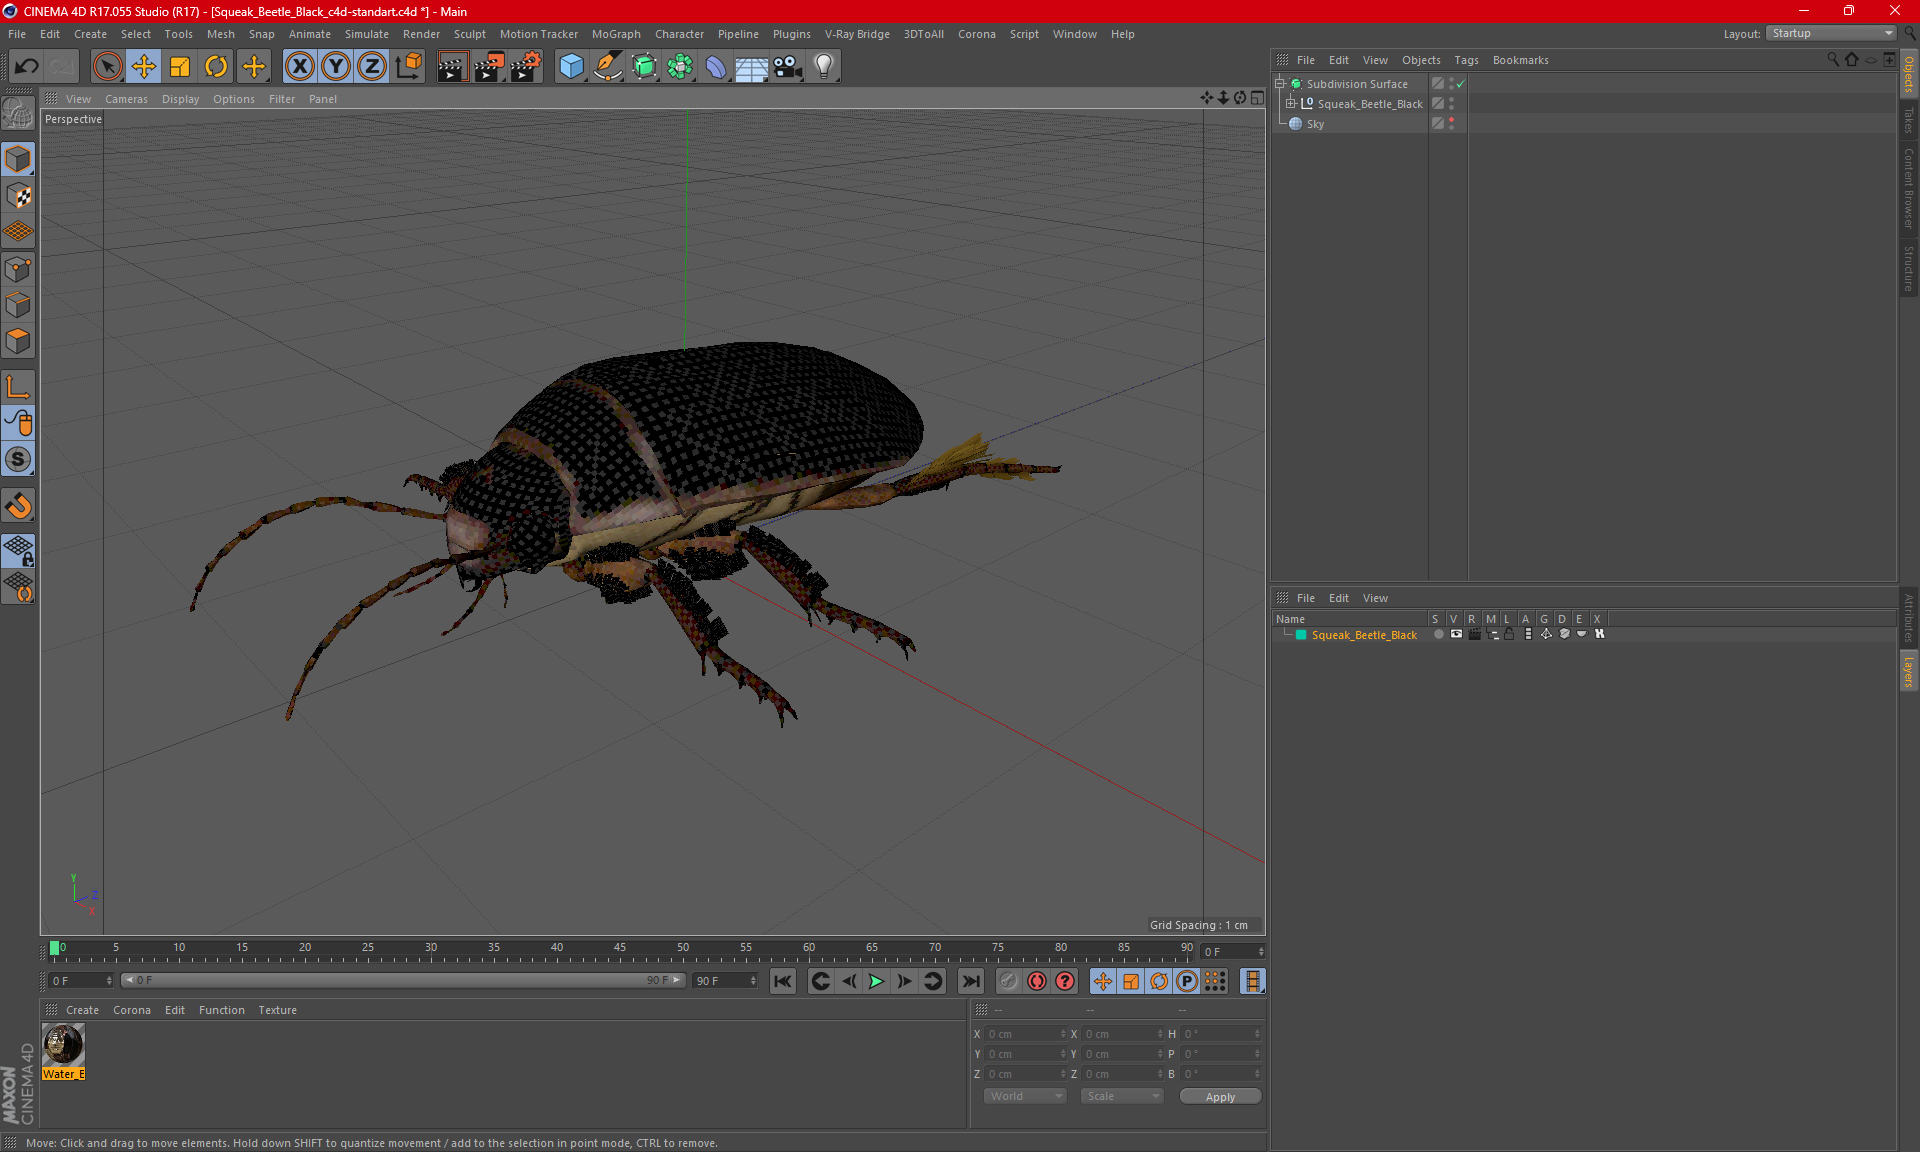Go to start of animation
The height and width of the screenshot is (1152, 1920).
(x=783, y=981)
